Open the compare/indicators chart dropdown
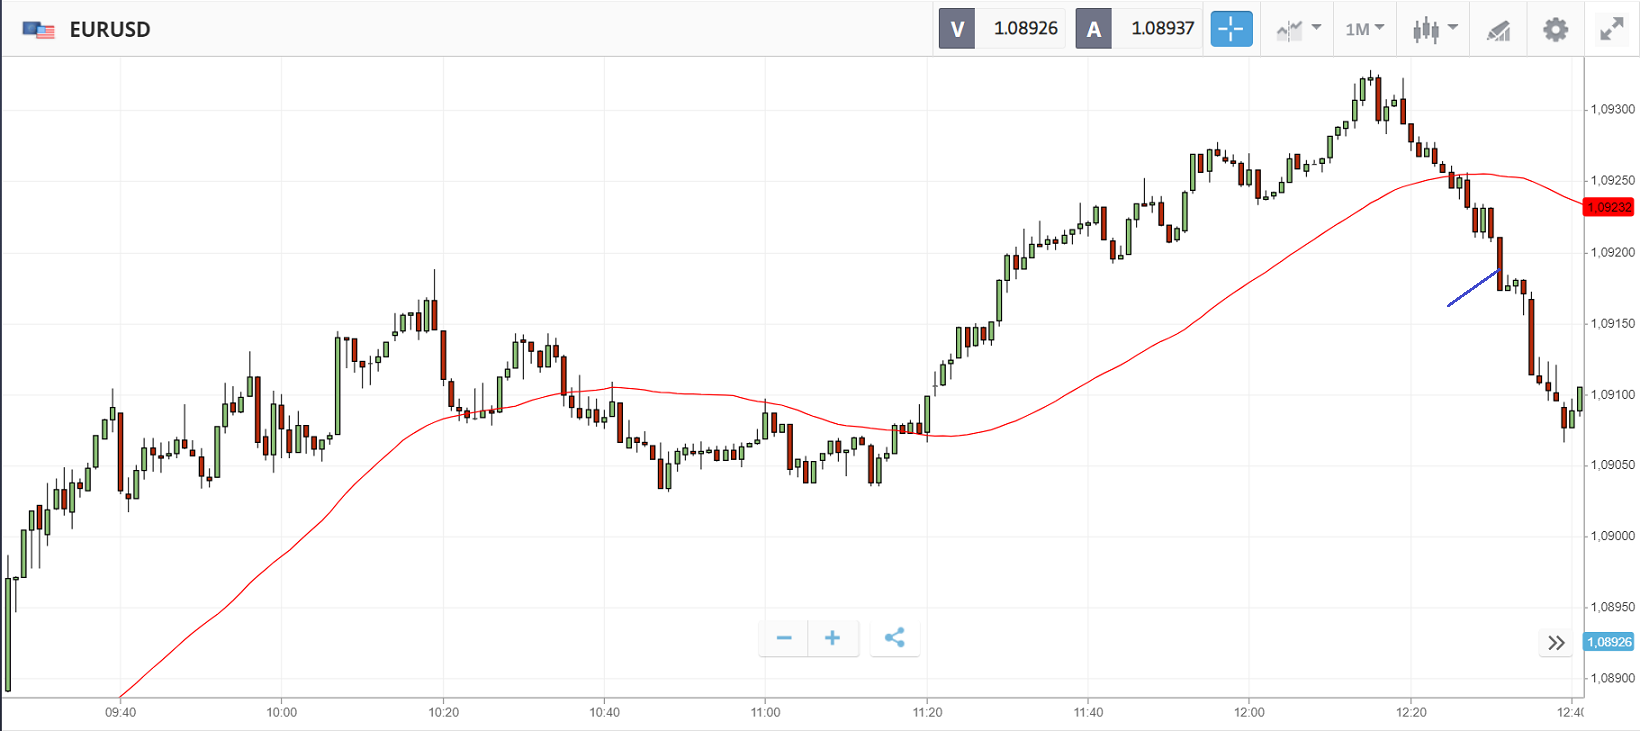This screenshot has height=731, width=1640. pos(1298,29)
